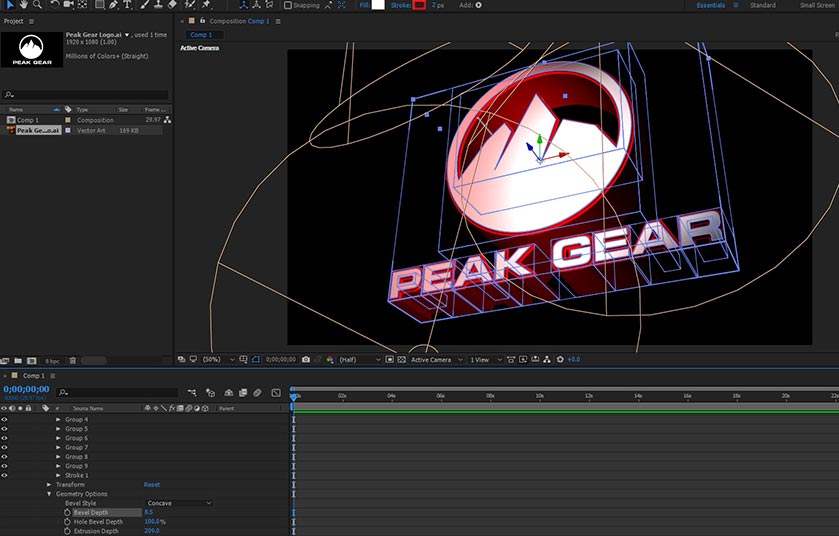839x536 pixels.
Task: Click the Fill color swatch
Action: coord(378,5)
